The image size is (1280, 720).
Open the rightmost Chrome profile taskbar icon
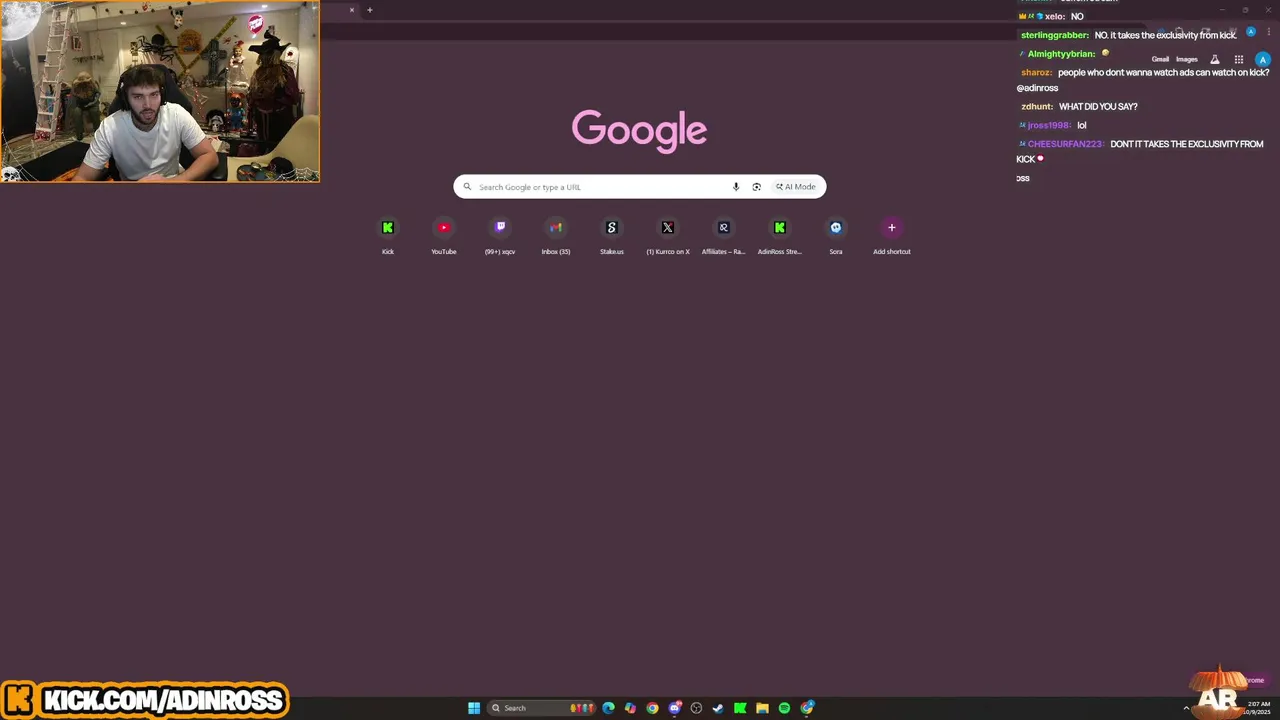click(x=807, y=708)
